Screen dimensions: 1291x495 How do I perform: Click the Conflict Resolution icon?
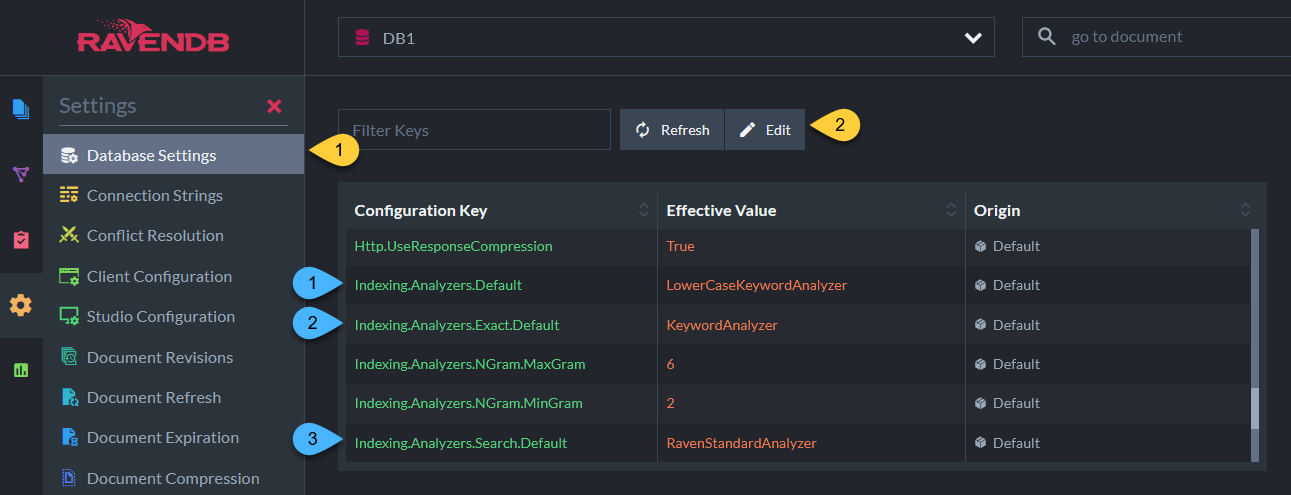[69, 235]
